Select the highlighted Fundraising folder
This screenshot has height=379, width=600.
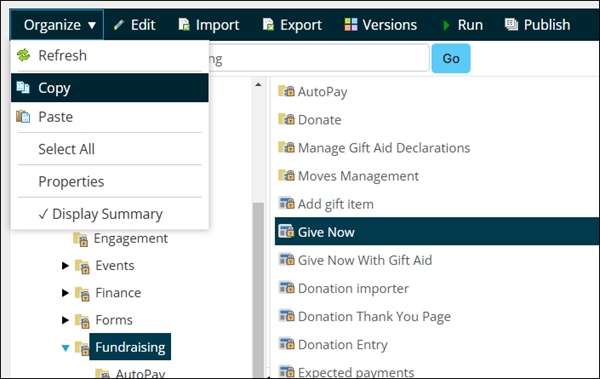click(x=130, y=347)
